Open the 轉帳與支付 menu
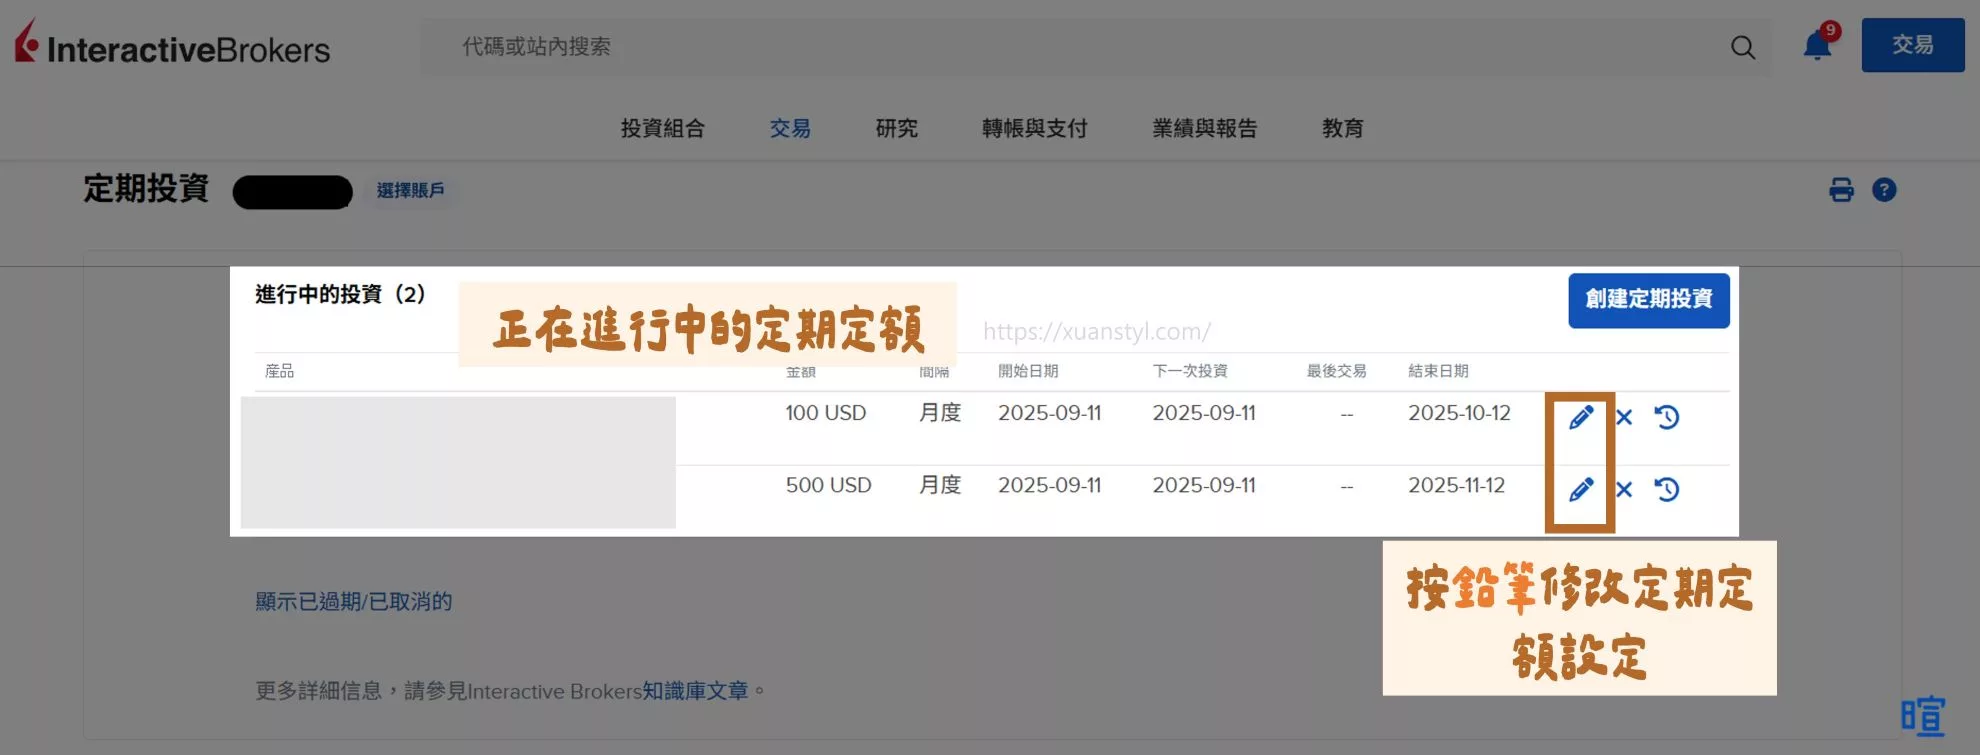This screenshot has width=1980, height=755. (x=1034, y=128)
